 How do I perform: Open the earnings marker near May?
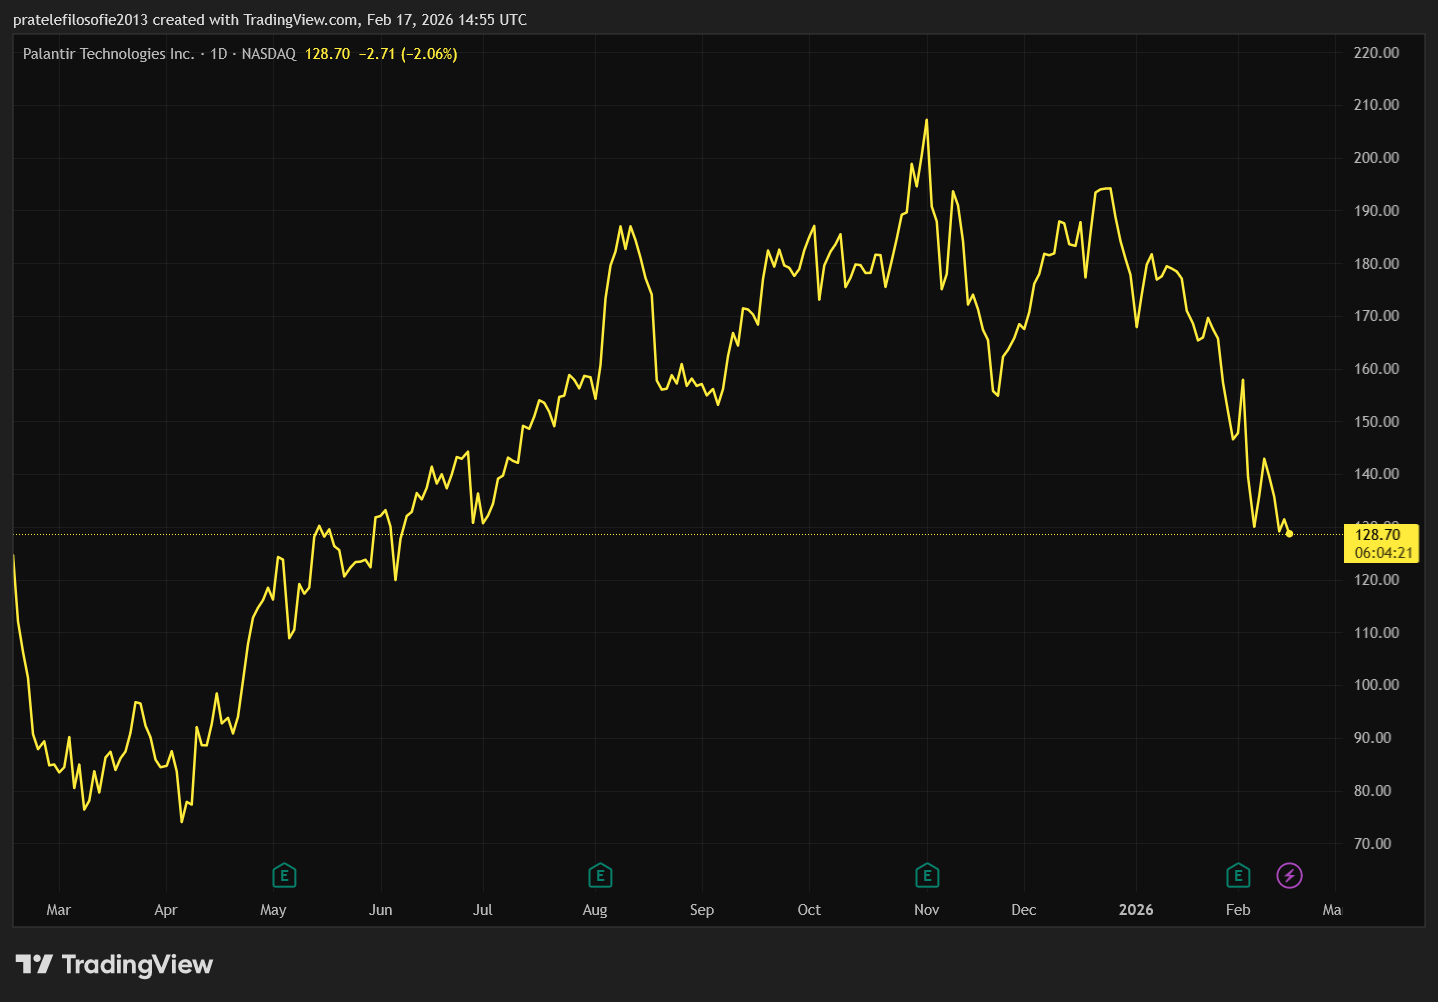coord(284,876)
